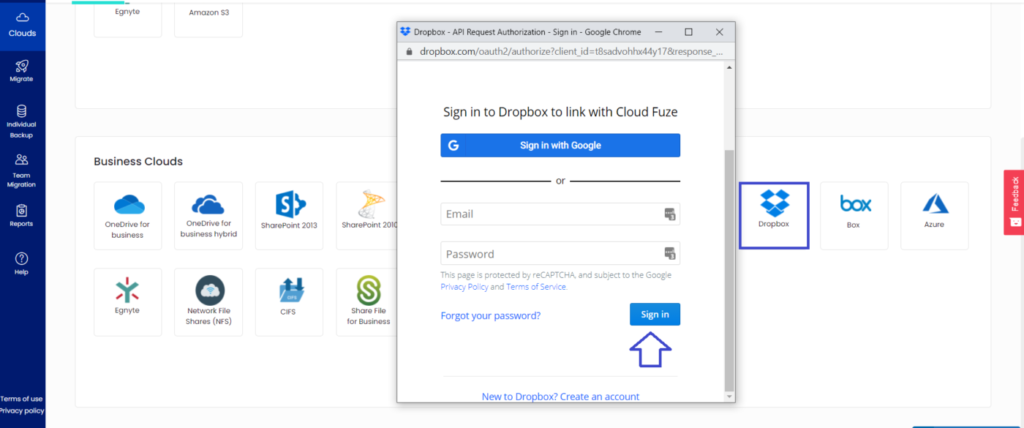Choose the SharePoint 2013 tile
The width and height of the screenshot is (1024, 428).
(x=289, y=215)
